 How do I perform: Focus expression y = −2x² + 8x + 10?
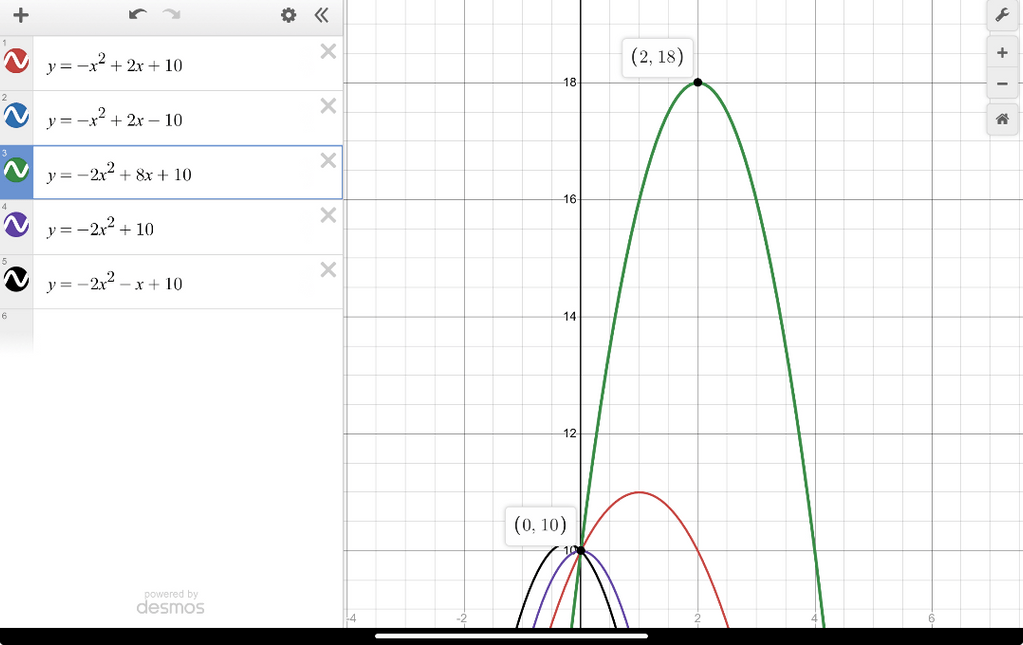[188, 173]
